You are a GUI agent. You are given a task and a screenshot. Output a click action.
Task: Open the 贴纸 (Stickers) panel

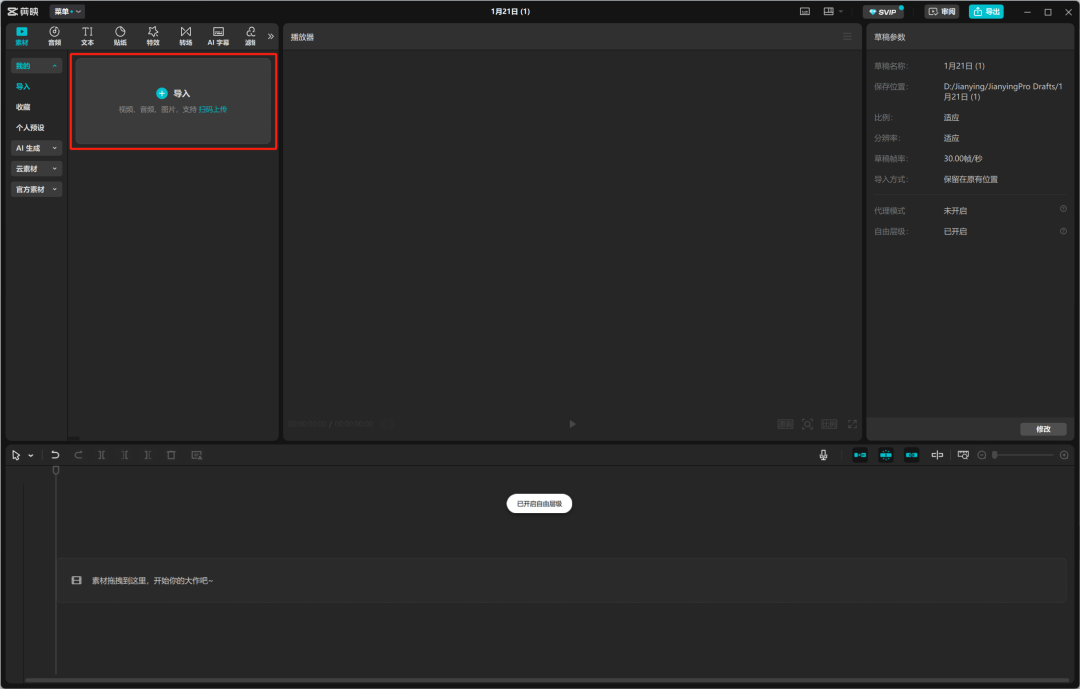(120, 36)
